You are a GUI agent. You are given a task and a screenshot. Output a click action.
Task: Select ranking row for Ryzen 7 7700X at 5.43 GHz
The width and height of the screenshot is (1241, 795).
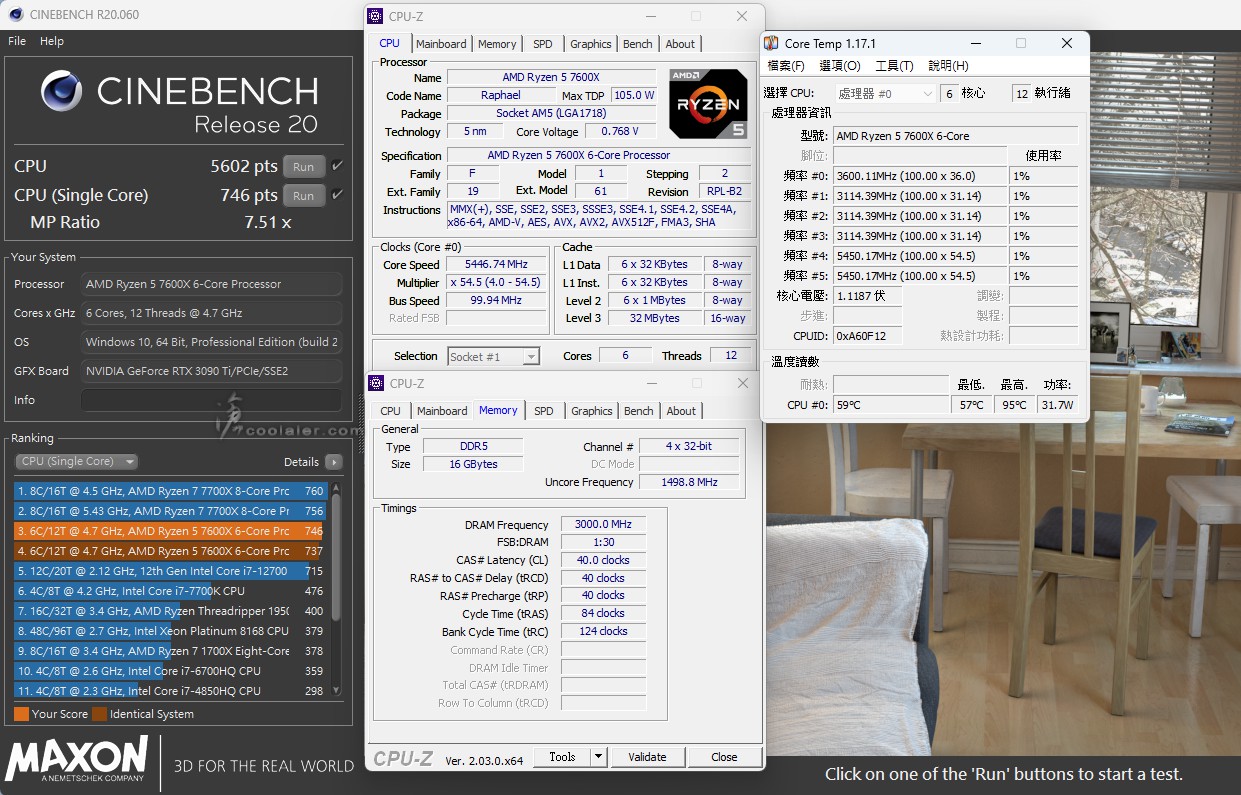[x=170, y=511]
